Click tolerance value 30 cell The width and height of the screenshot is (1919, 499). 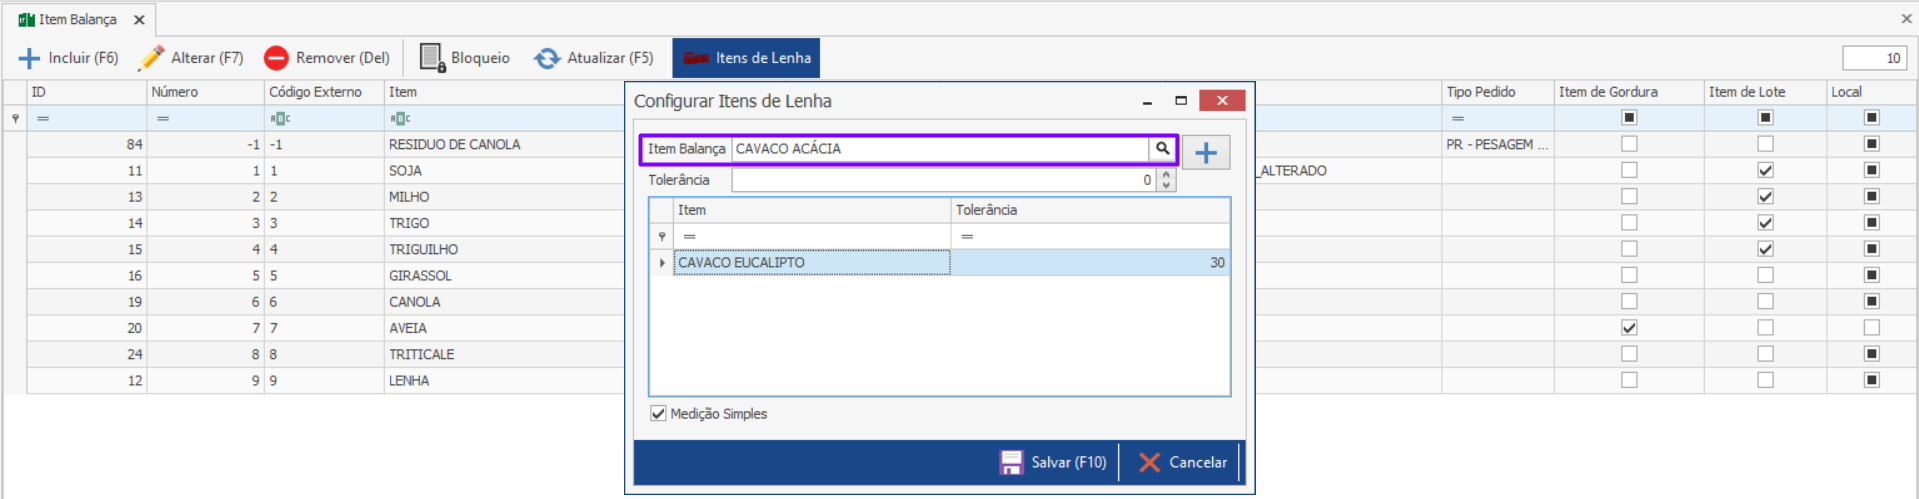pos(1090,263)
